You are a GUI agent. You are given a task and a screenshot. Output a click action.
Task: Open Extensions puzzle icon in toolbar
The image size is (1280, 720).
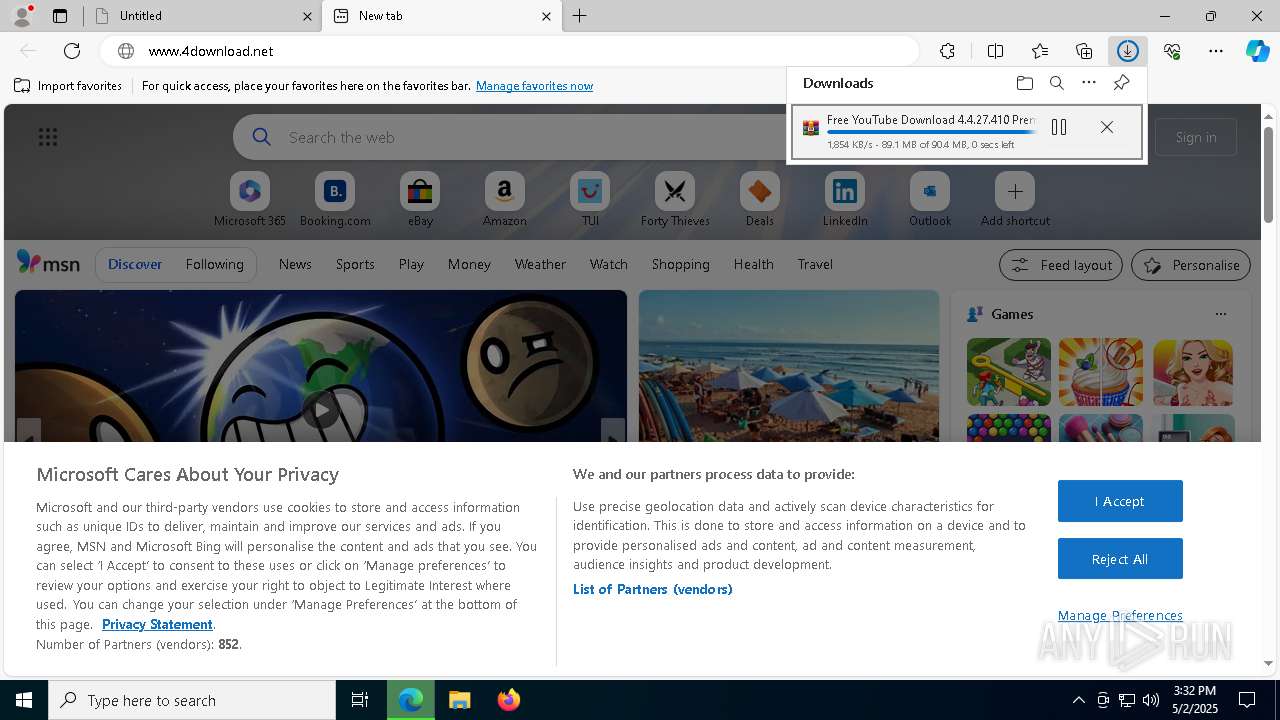(x=947, y=51)
